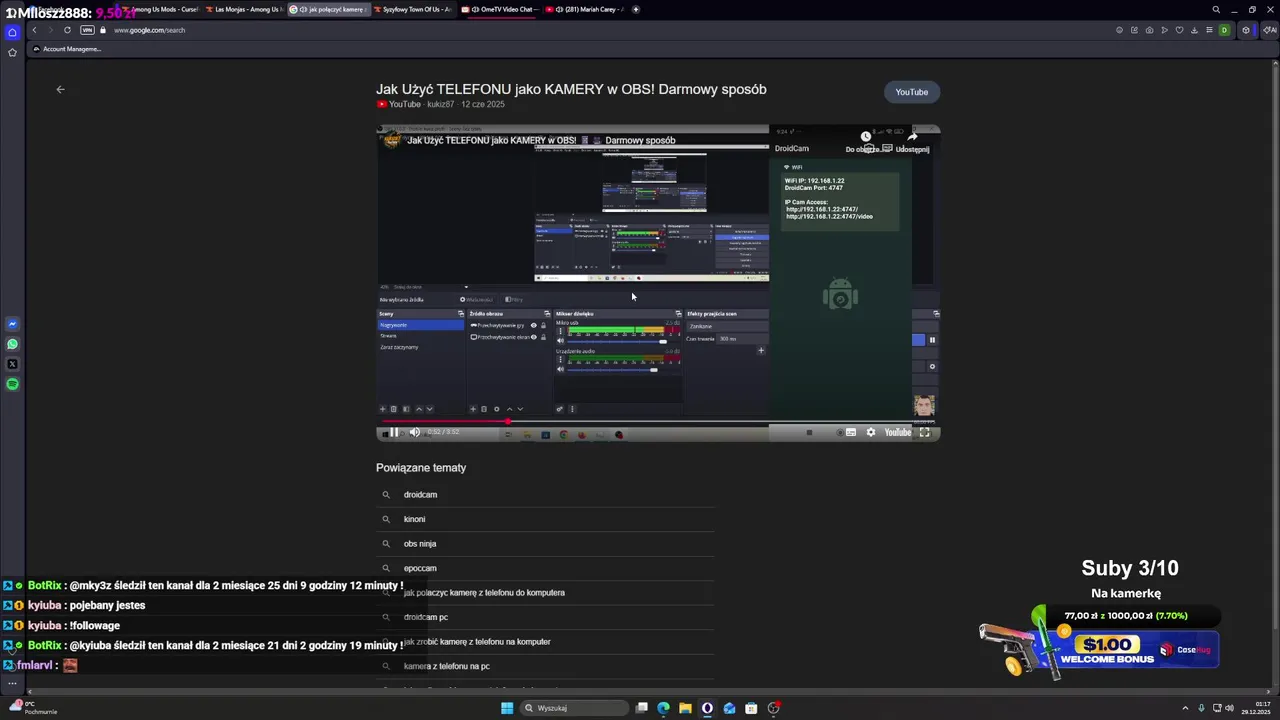Open the Easy Setup toolbar icon
Image resolution: width=1280 pixels, height=720 pixels.
[x=1209, y=30]
